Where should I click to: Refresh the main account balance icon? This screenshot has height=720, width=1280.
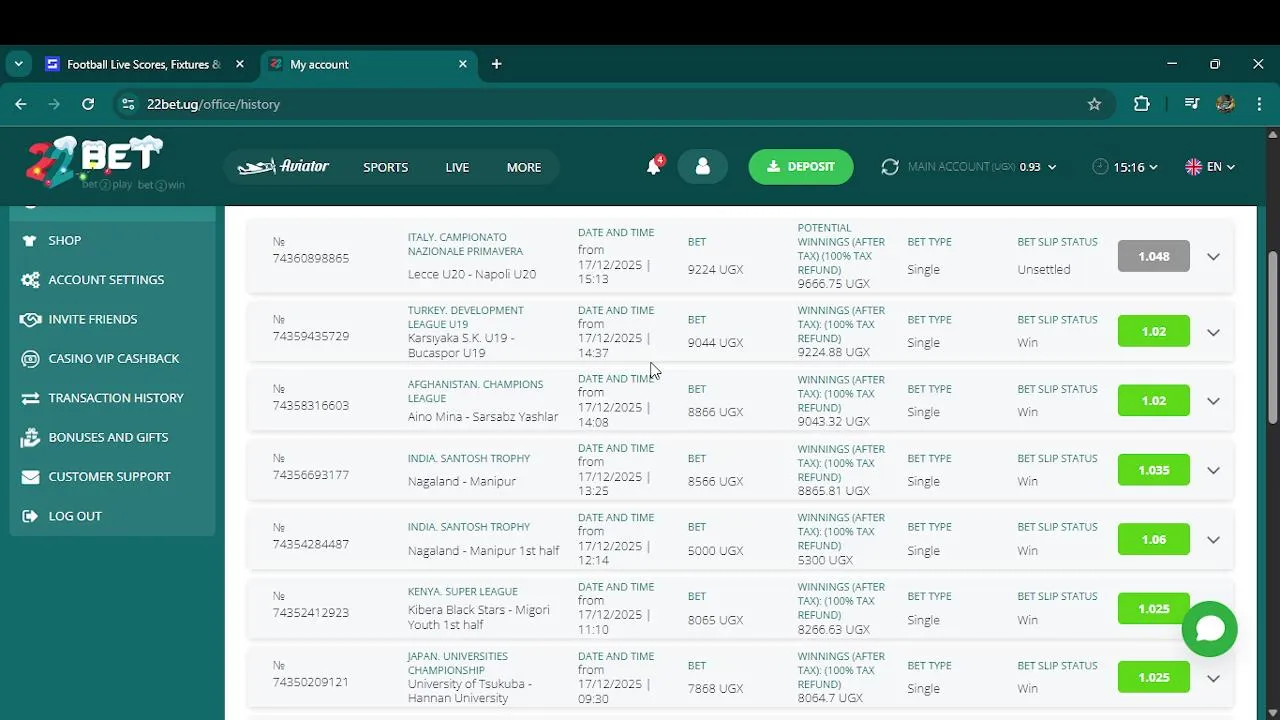(890, 167)
